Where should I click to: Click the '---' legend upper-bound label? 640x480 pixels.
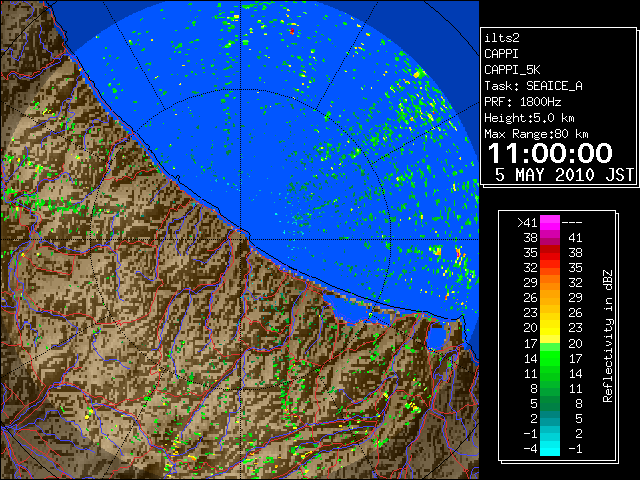click(572, 222)
